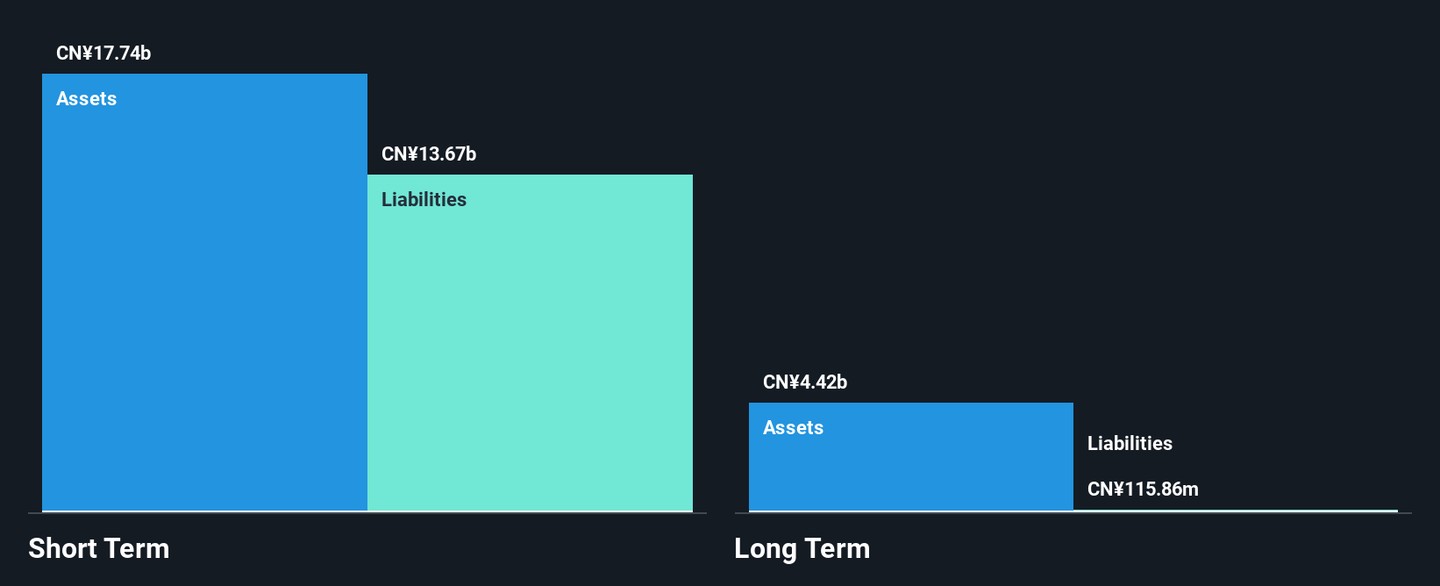
Task: Click the word Short in the Short Term heading
Action: 64,549
